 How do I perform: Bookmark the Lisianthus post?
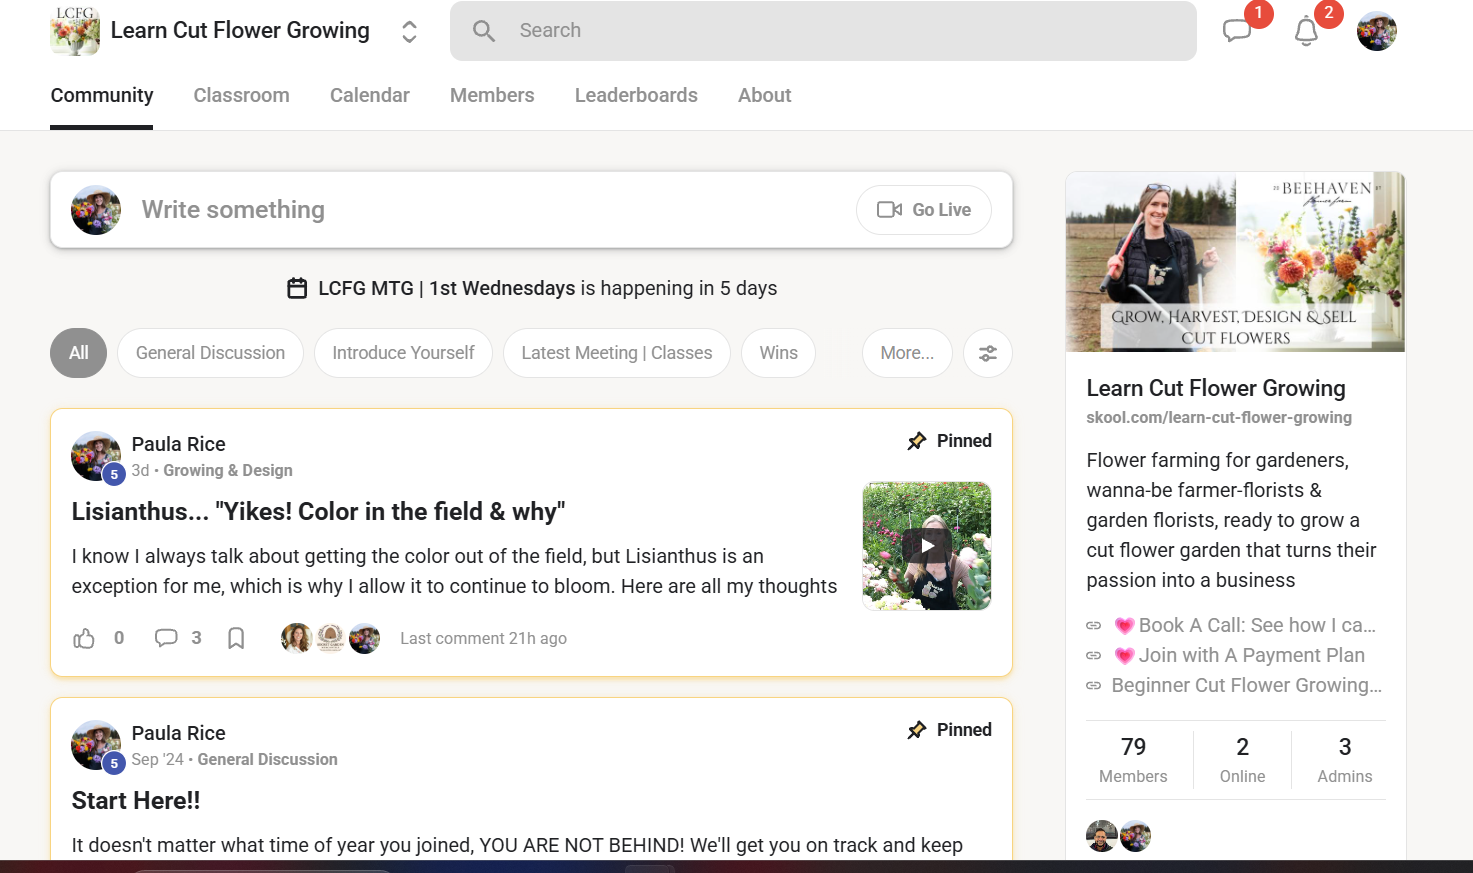click(x=236, y=638)
